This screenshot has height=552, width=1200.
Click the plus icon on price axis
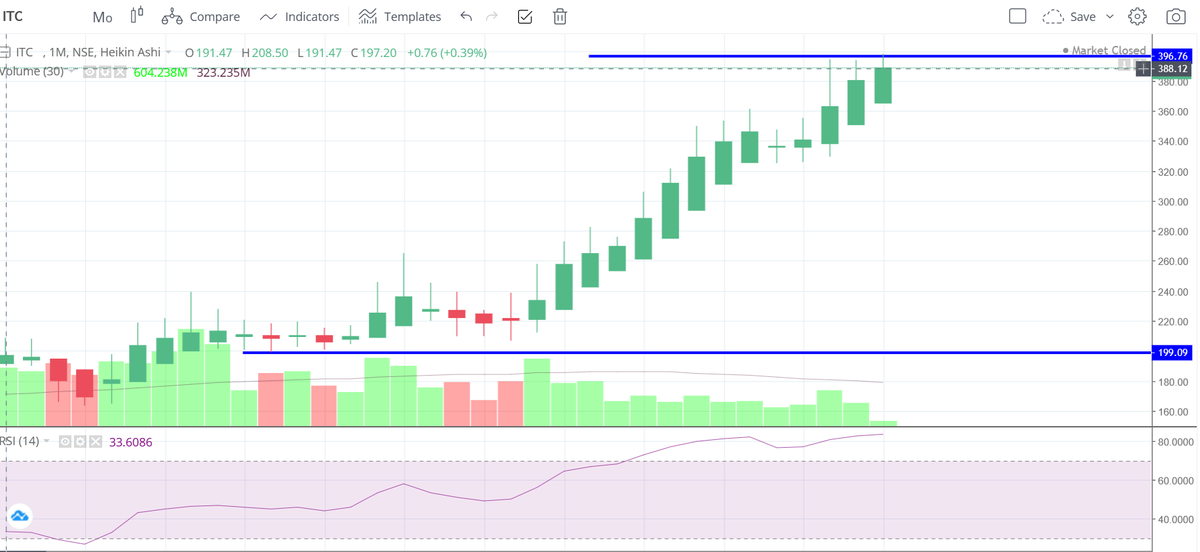click(x=1143, y=69)
